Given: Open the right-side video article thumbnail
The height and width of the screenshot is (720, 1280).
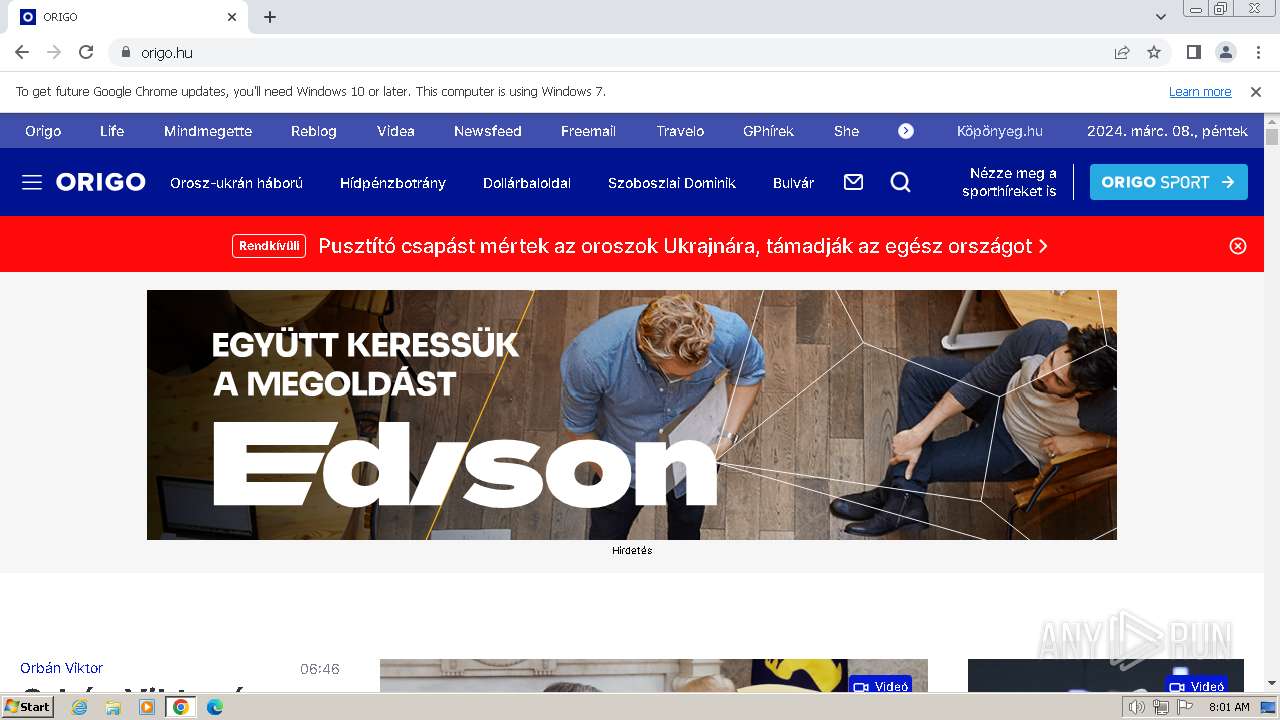Looking at the screenshot, I should pyautogui.click(x=1106, y=675).
